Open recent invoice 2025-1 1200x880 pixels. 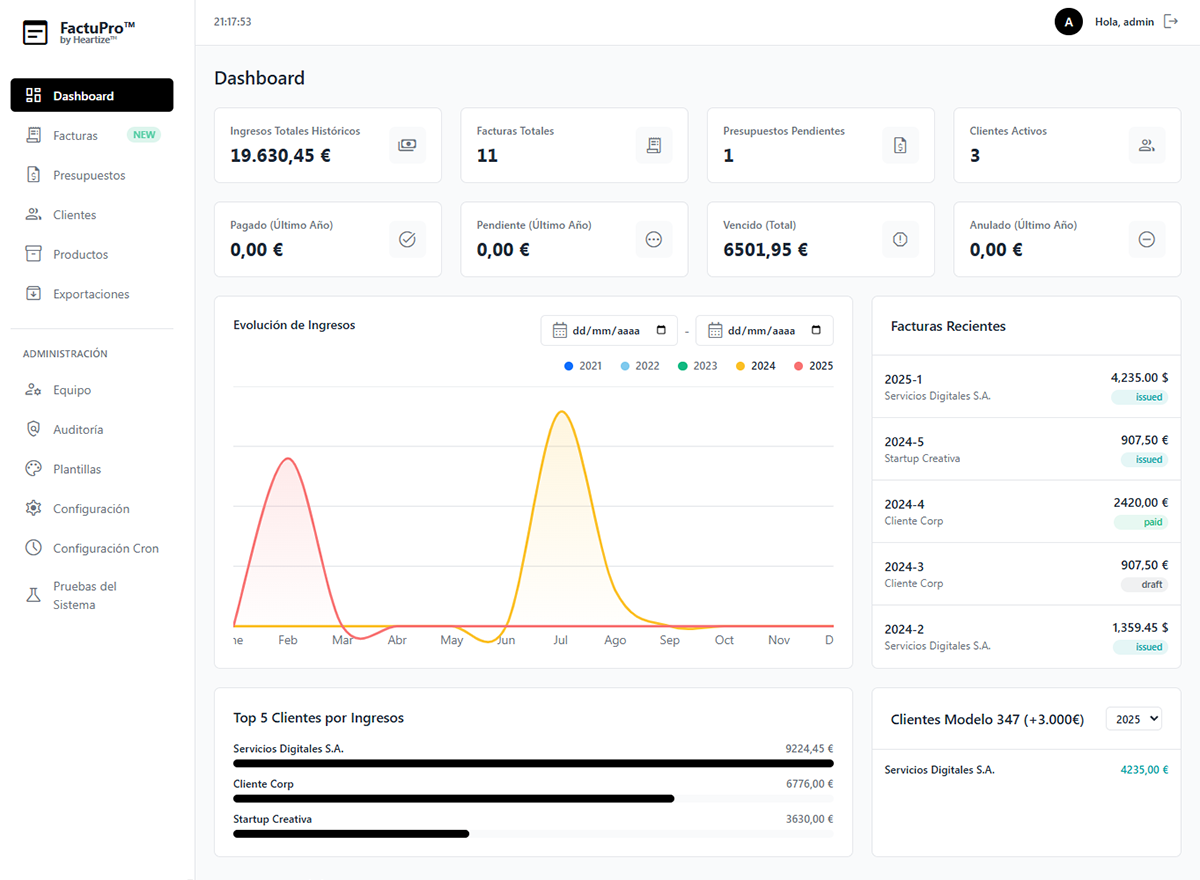pos(1026,387)
